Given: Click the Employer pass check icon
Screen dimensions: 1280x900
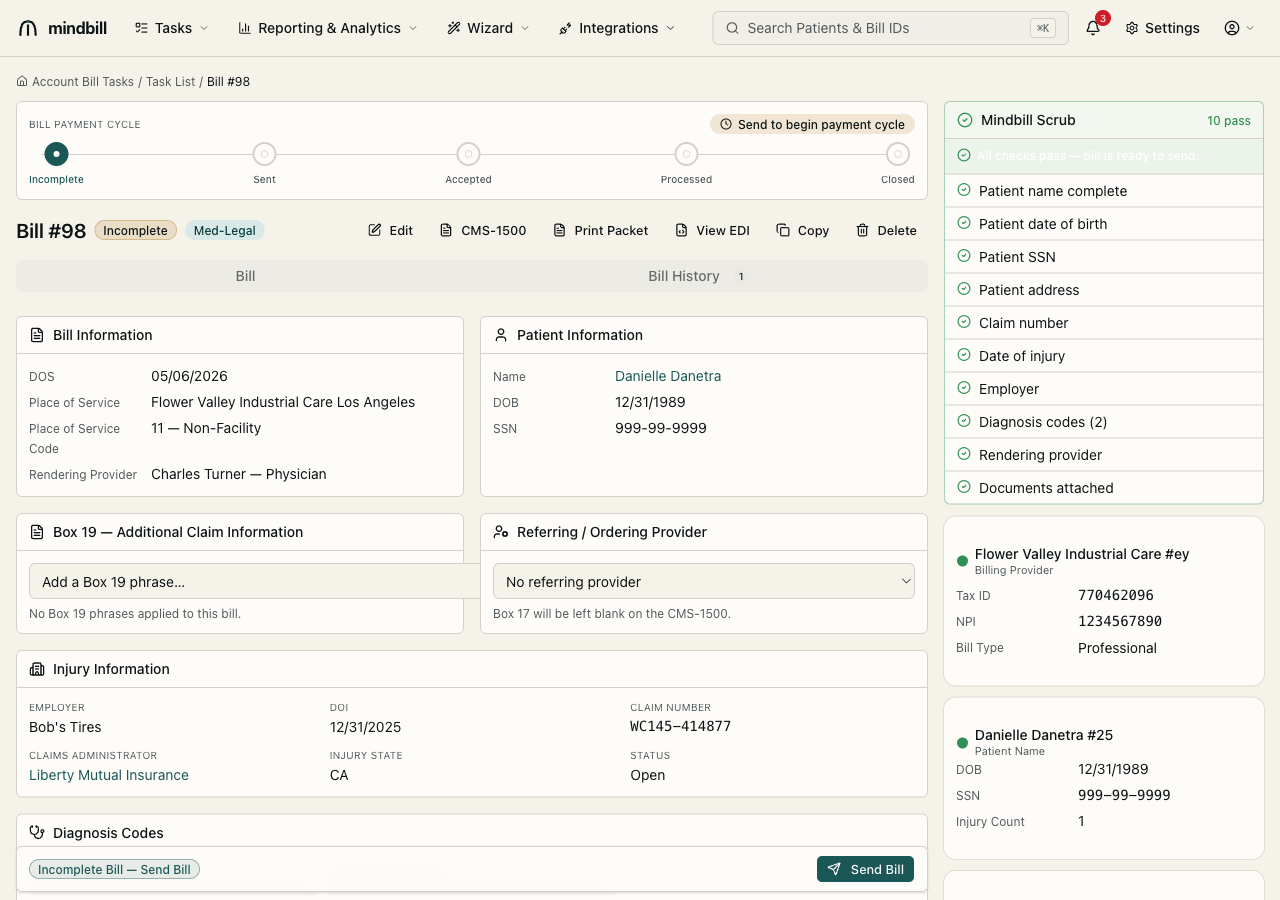Looking at the screenshot, I should pos(964,388).
